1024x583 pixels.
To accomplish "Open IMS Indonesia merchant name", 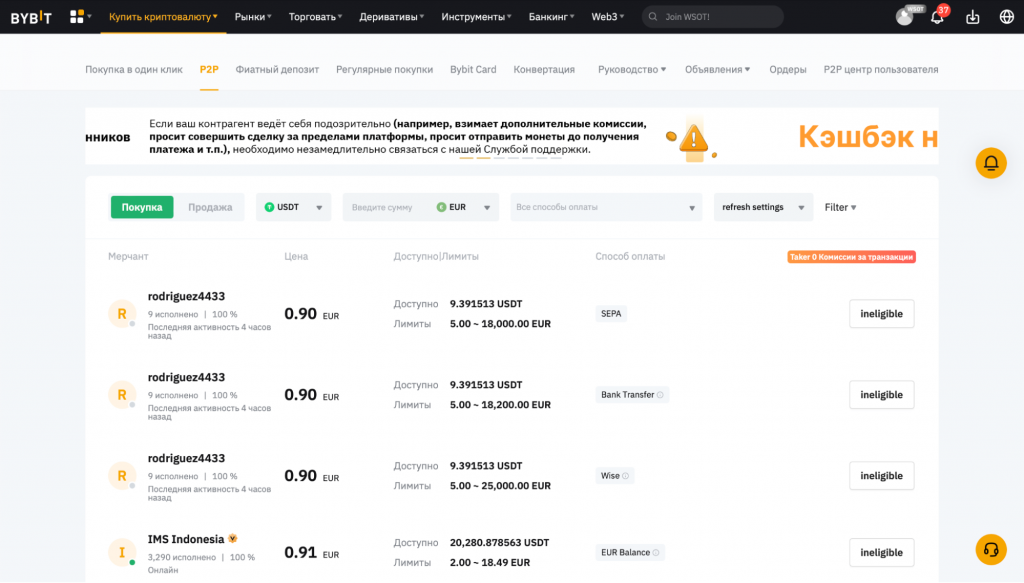I will (186, 539).
